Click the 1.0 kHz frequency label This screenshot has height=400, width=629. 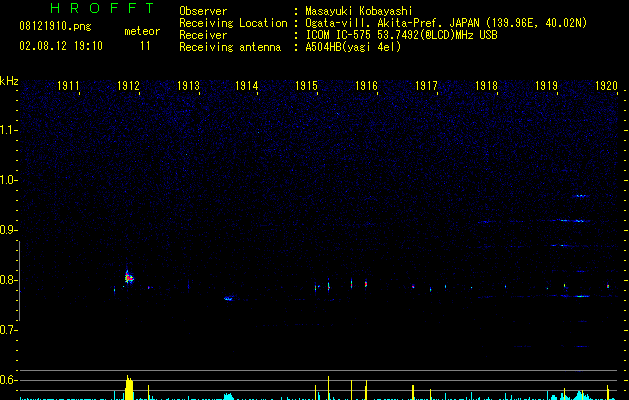[x=8, y=180]
